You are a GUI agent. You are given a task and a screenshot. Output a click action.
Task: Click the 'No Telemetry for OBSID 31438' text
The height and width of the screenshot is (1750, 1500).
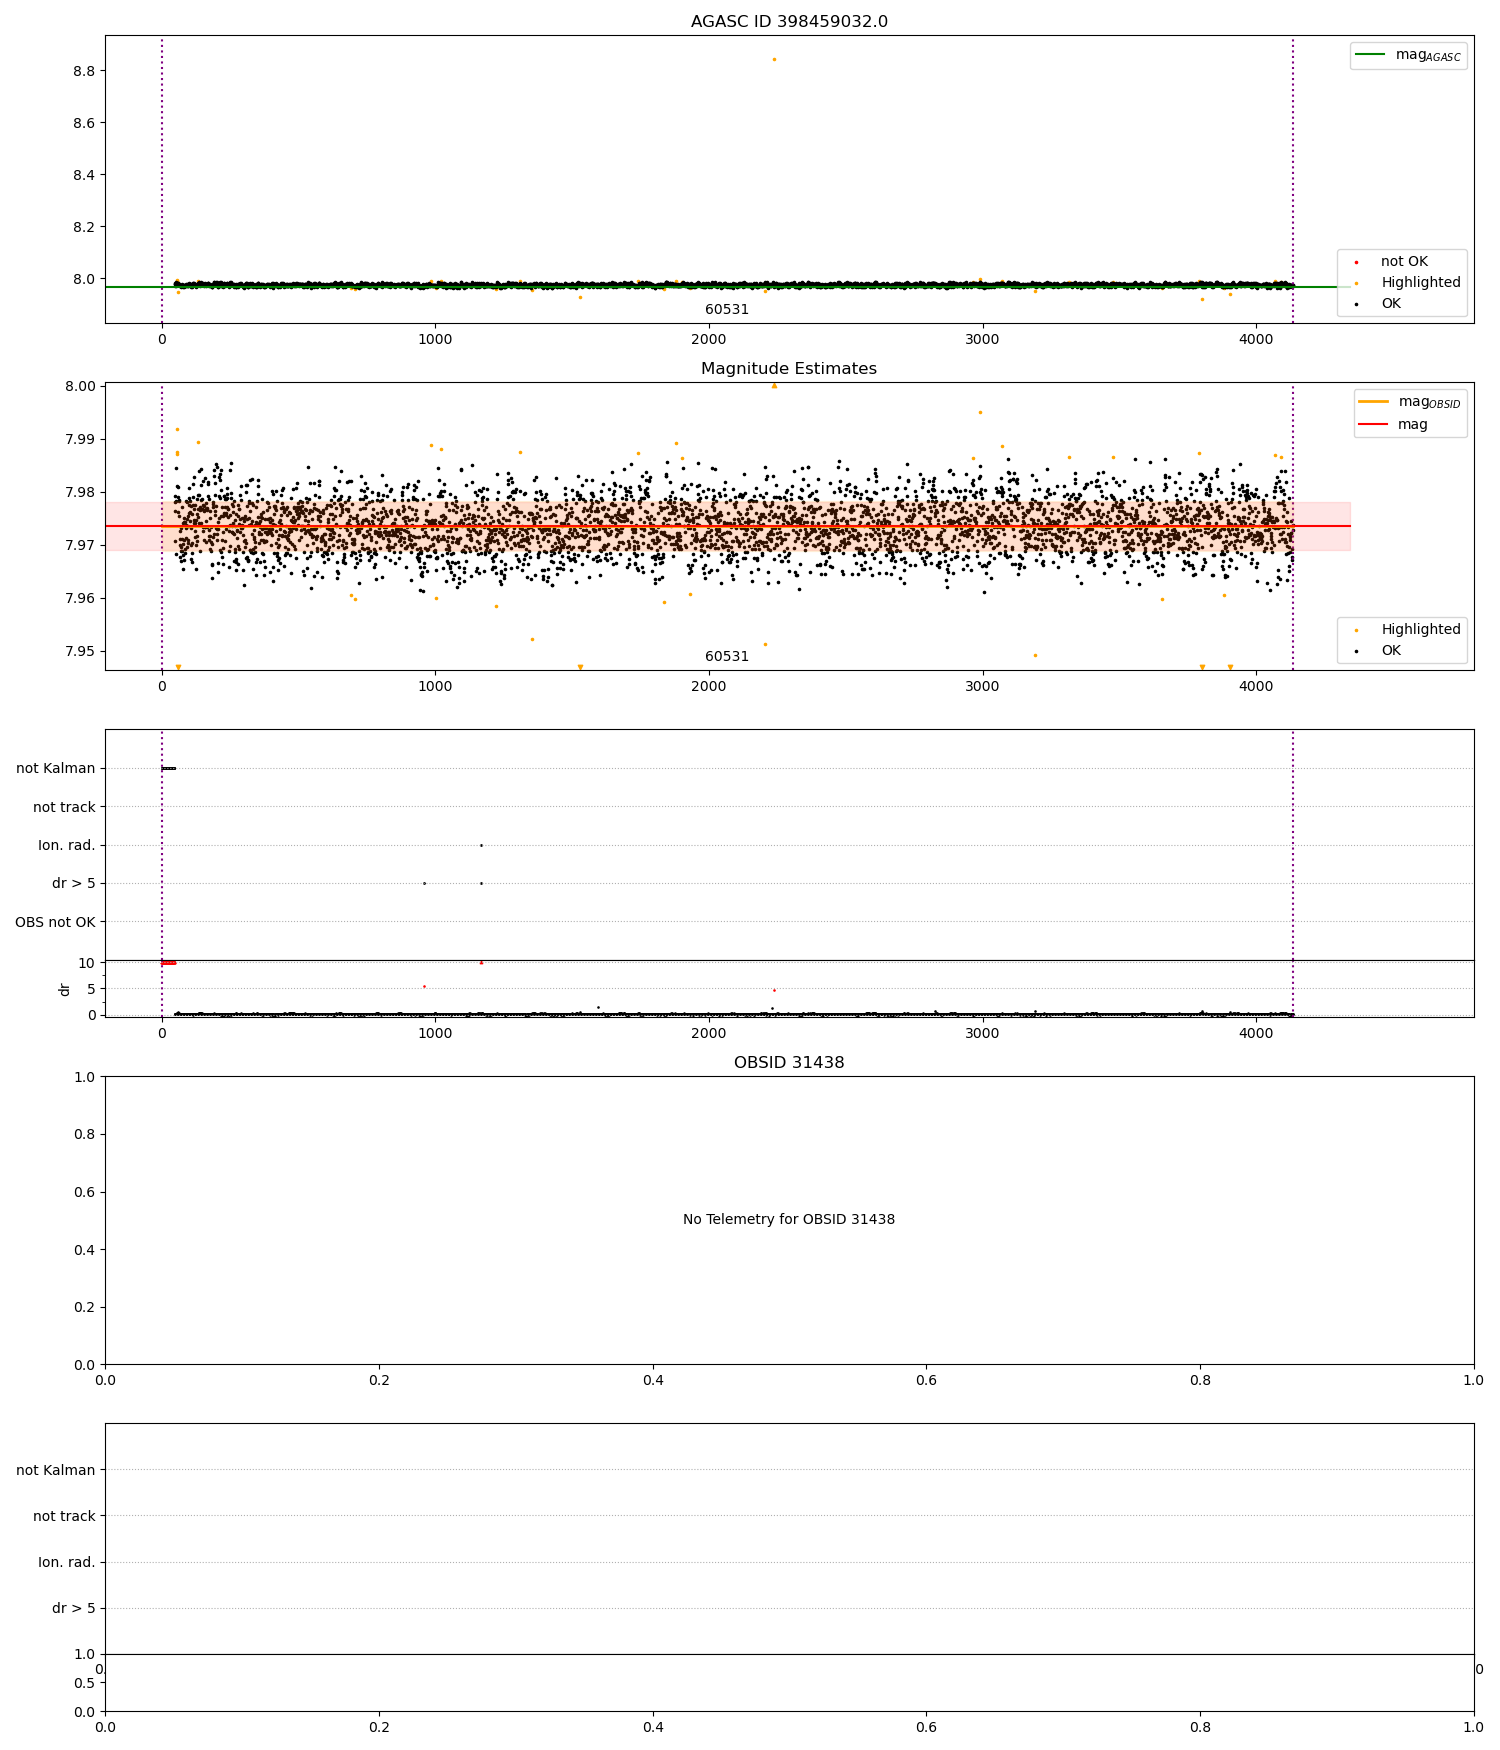point(789,1219)
